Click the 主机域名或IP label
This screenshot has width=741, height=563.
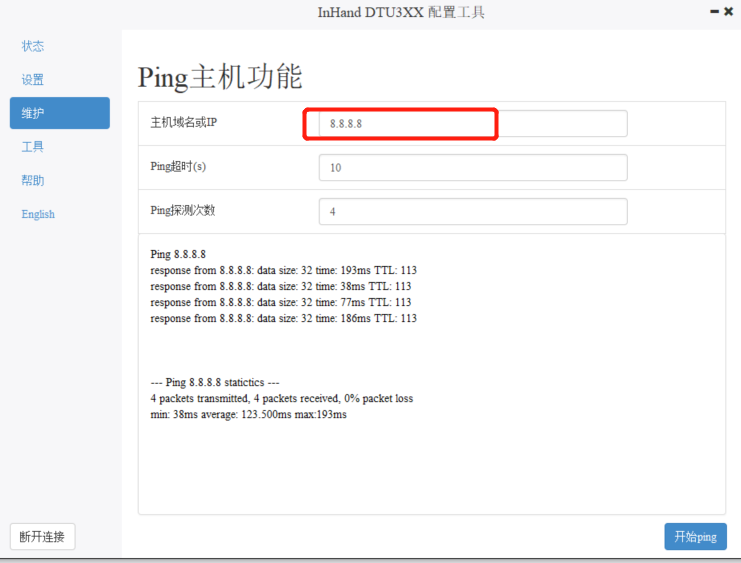coord(183,122)
